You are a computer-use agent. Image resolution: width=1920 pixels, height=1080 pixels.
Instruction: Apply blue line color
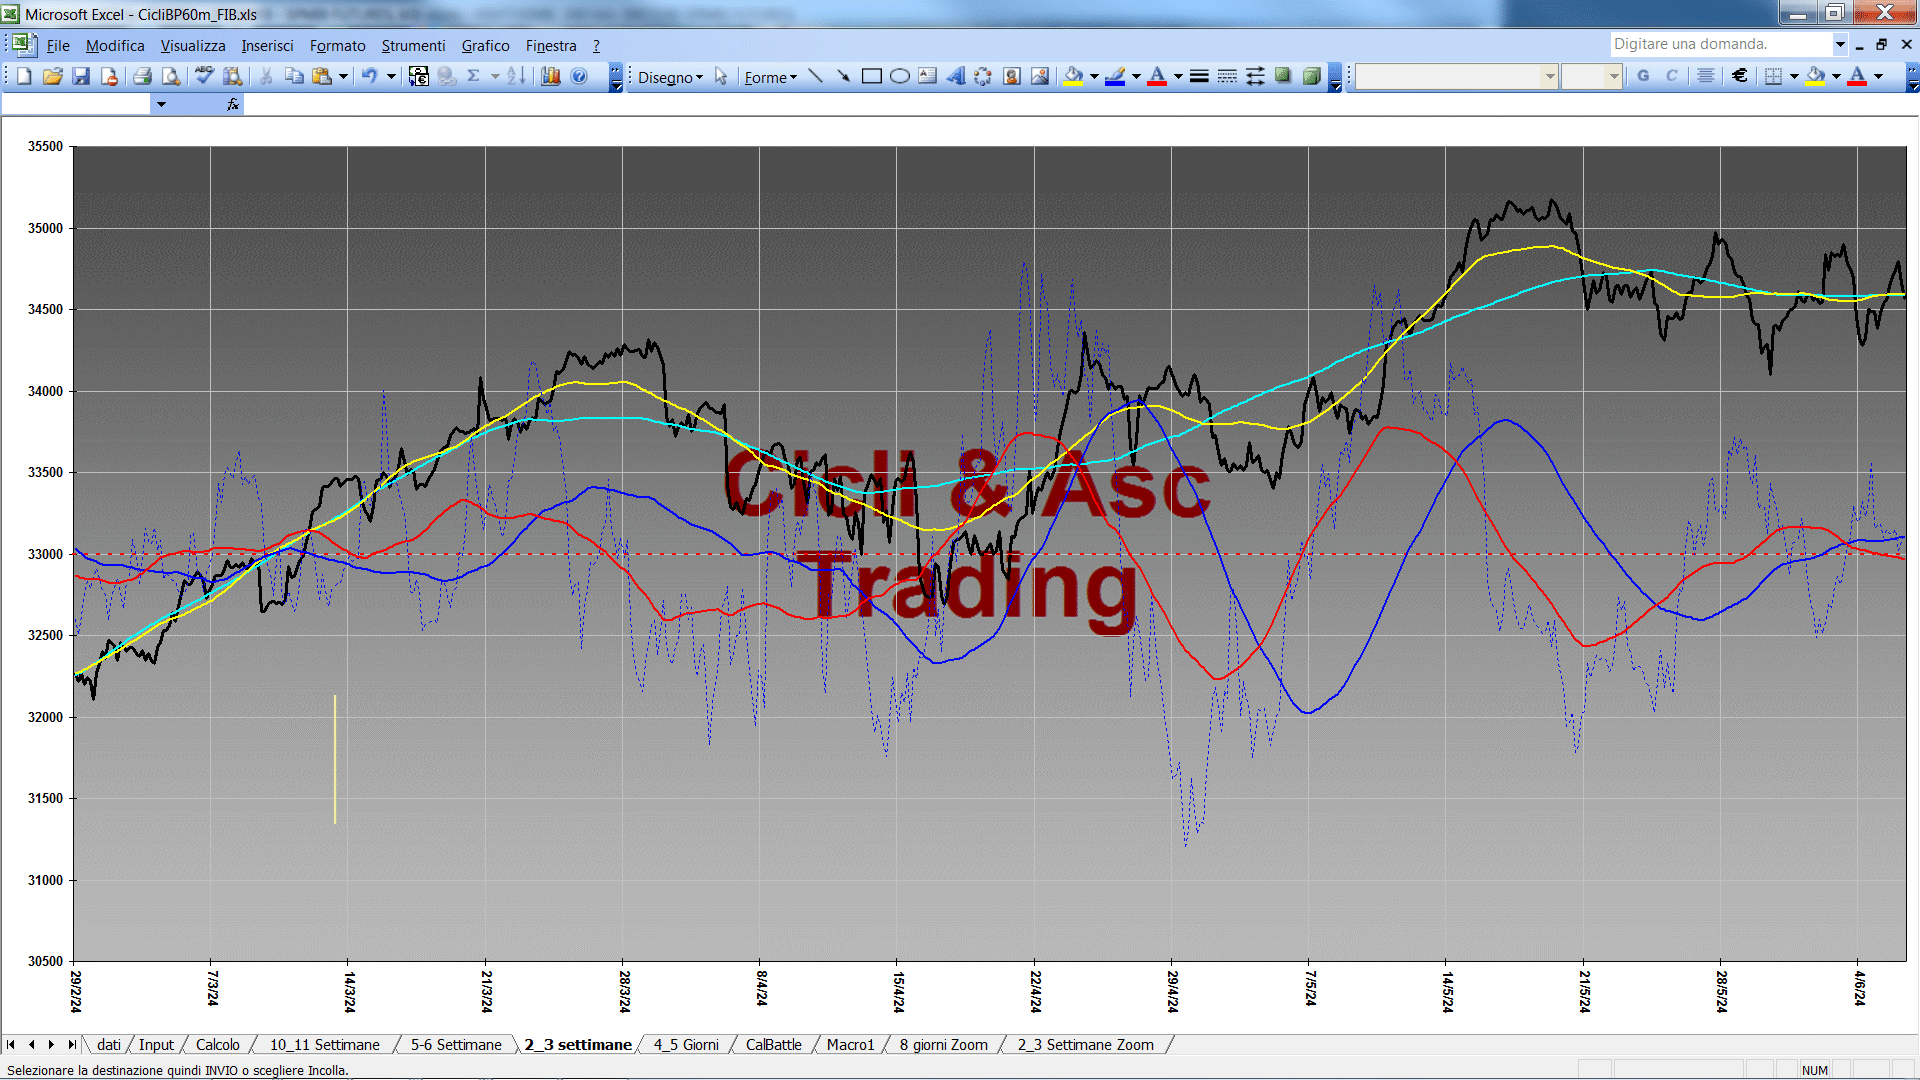(1115, 77)
